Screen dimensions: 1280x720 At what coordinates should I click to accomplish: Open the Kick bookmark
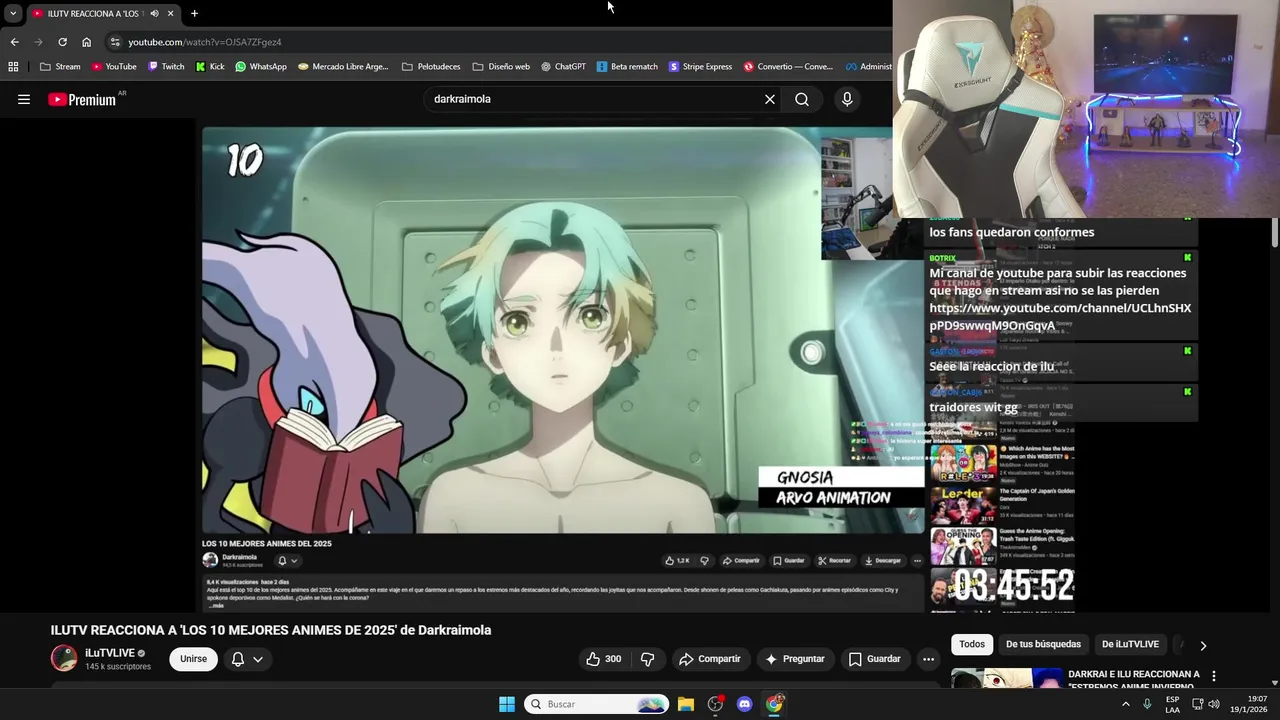[x=210, y=67]
